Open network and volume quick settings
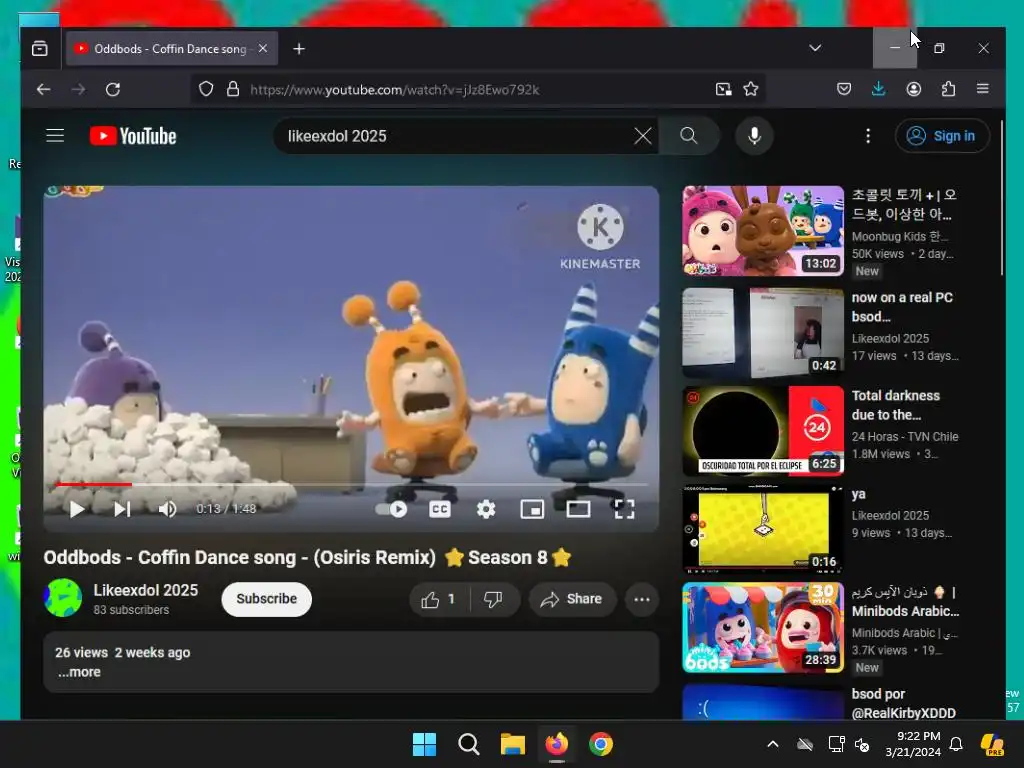The image size is (1024, 768). 849,744
